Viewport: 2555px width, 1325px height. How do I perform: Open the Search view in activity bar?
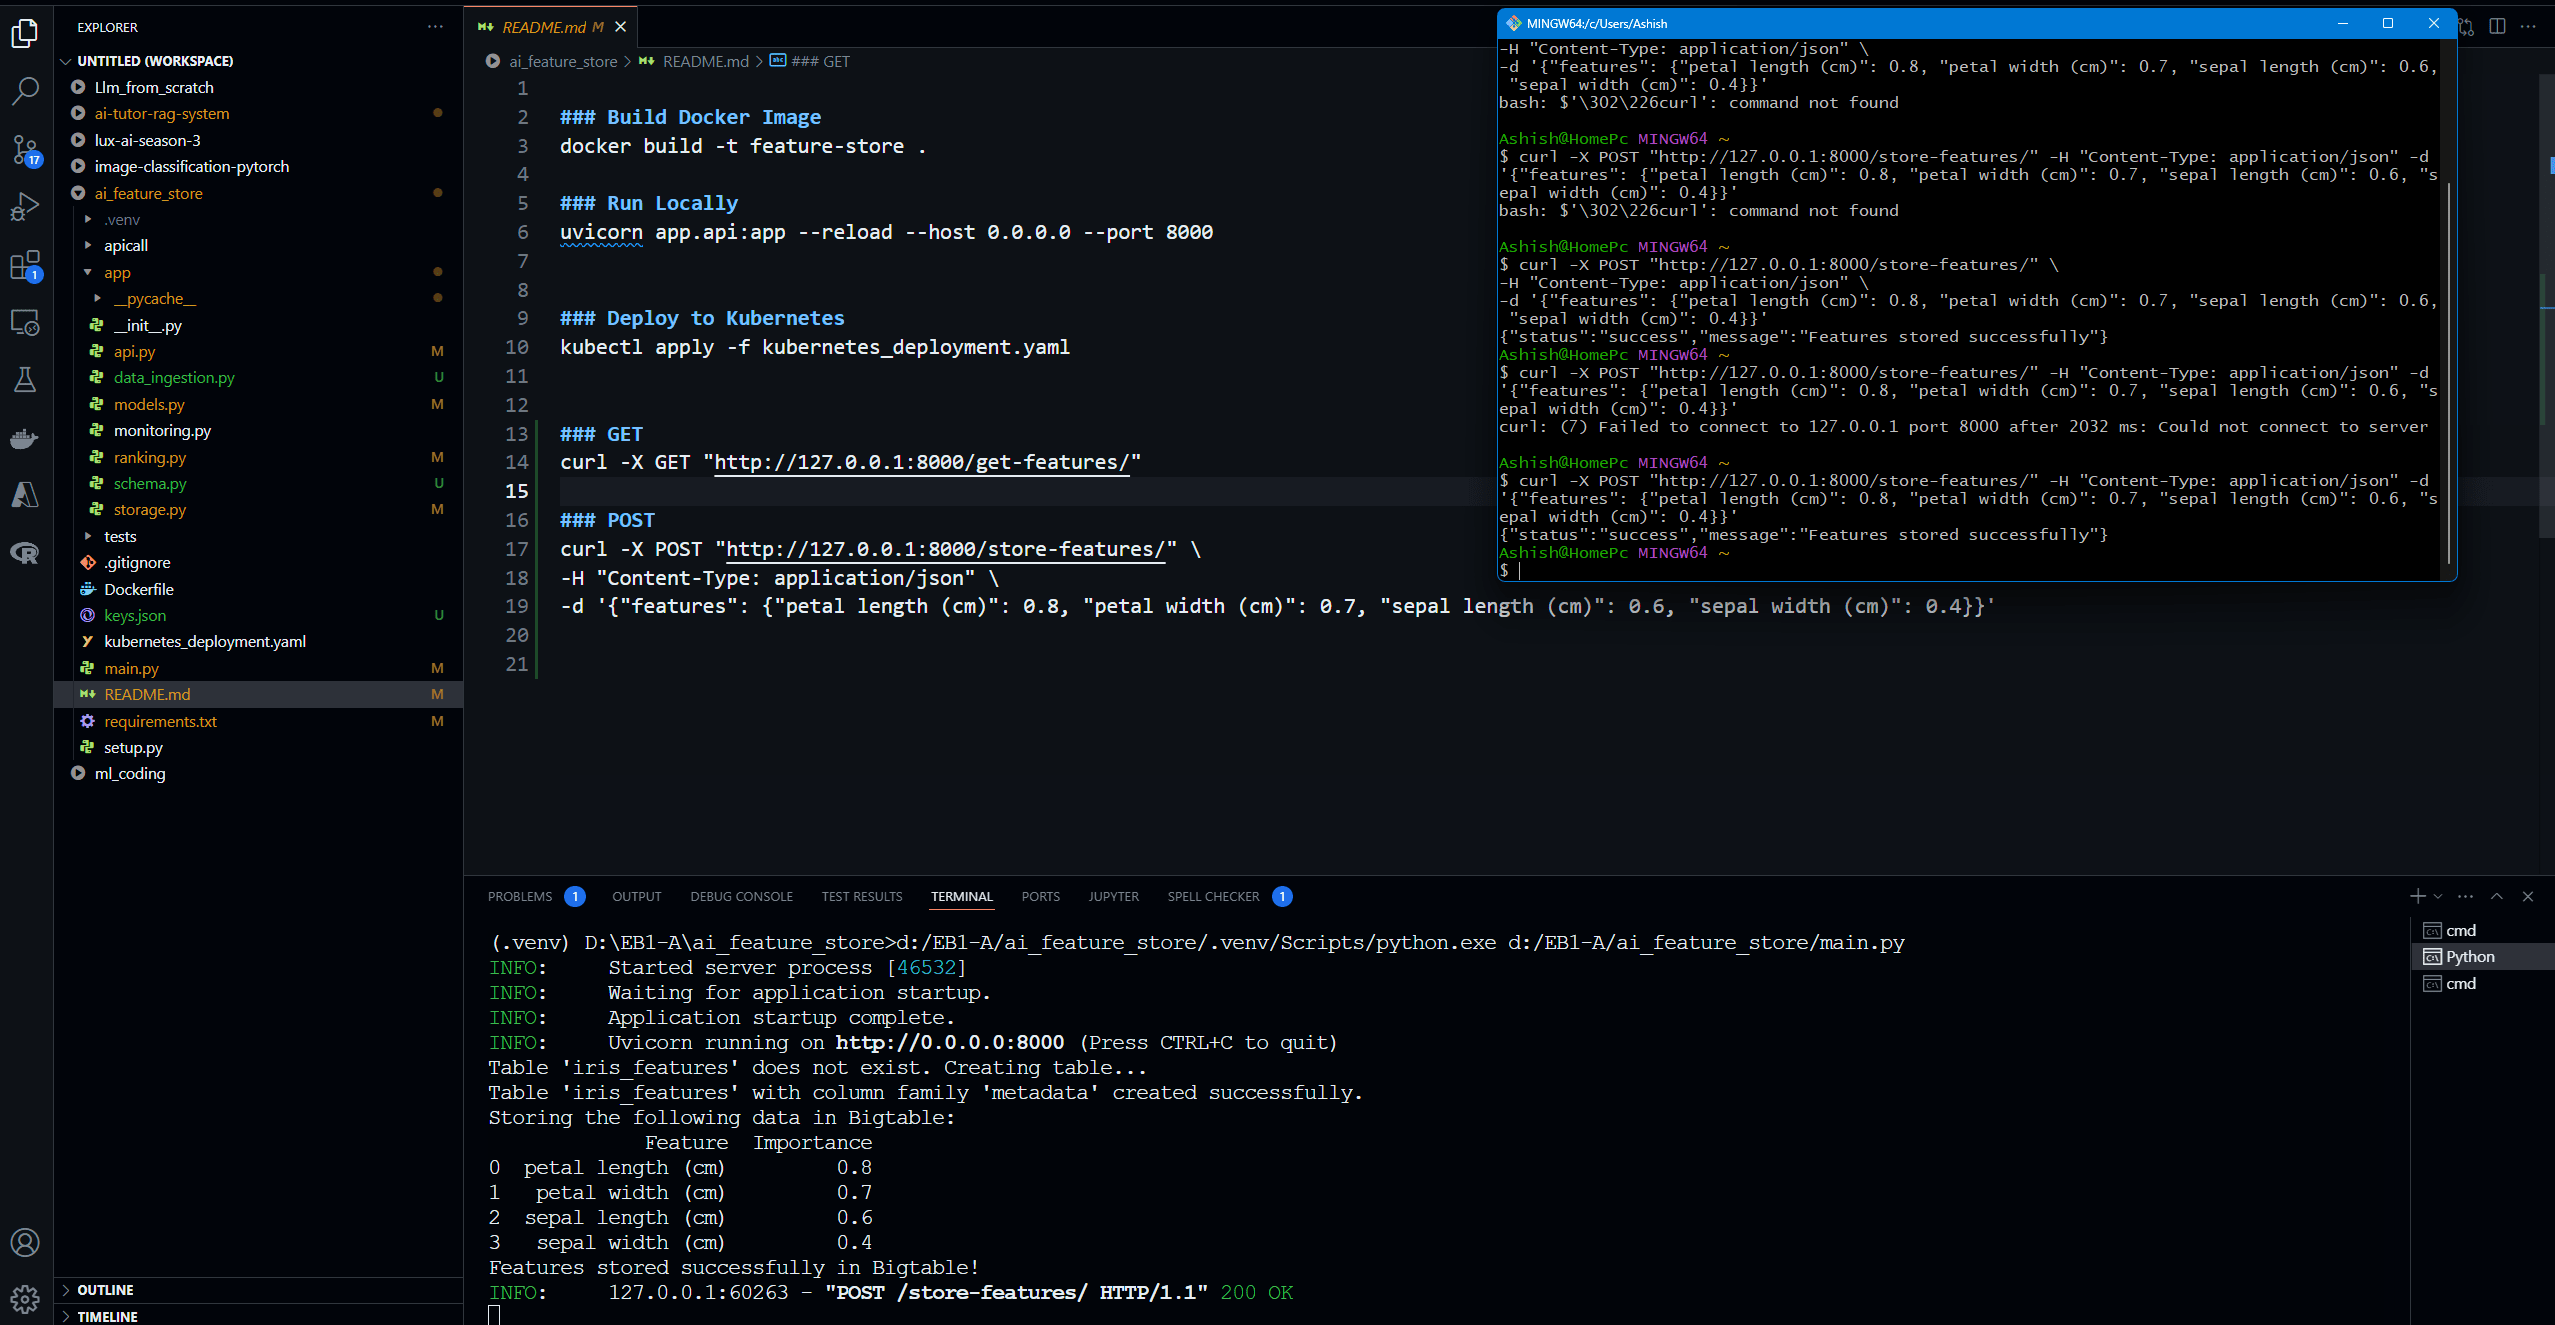point(25,91)
